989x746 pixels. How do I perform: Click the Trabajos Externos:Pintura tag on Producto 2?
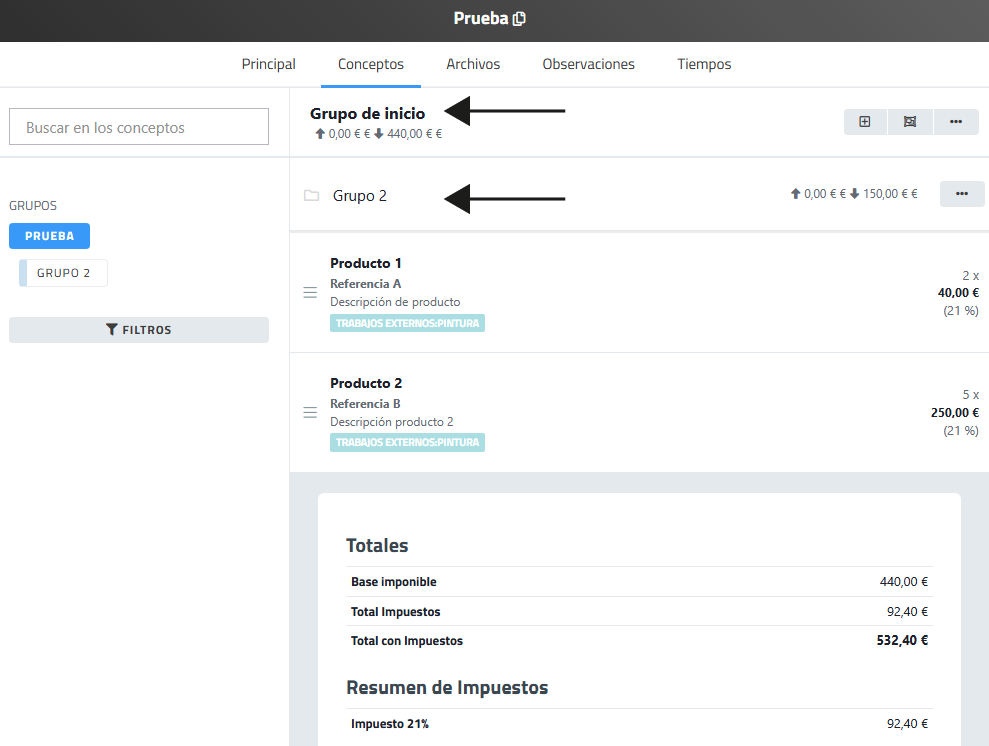point(407,442)
